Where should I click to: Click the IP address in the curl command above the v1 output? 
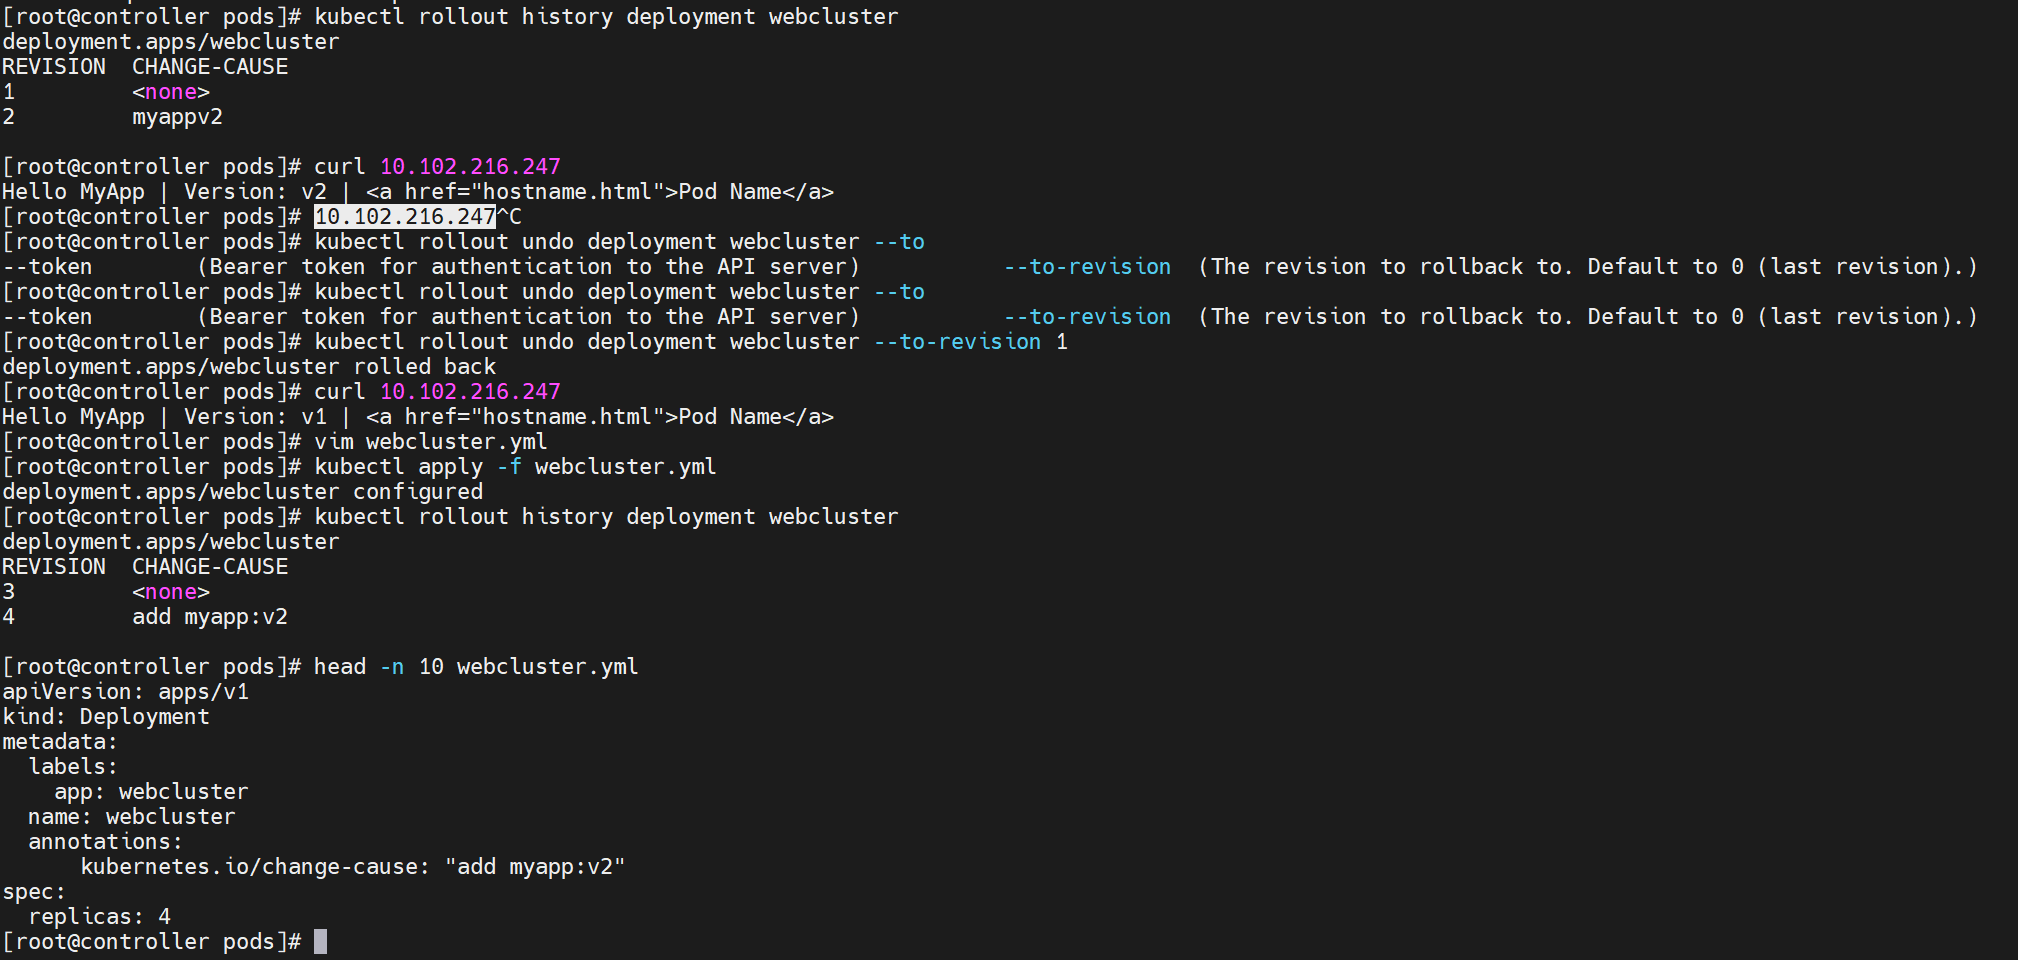(x=470, y=392)
